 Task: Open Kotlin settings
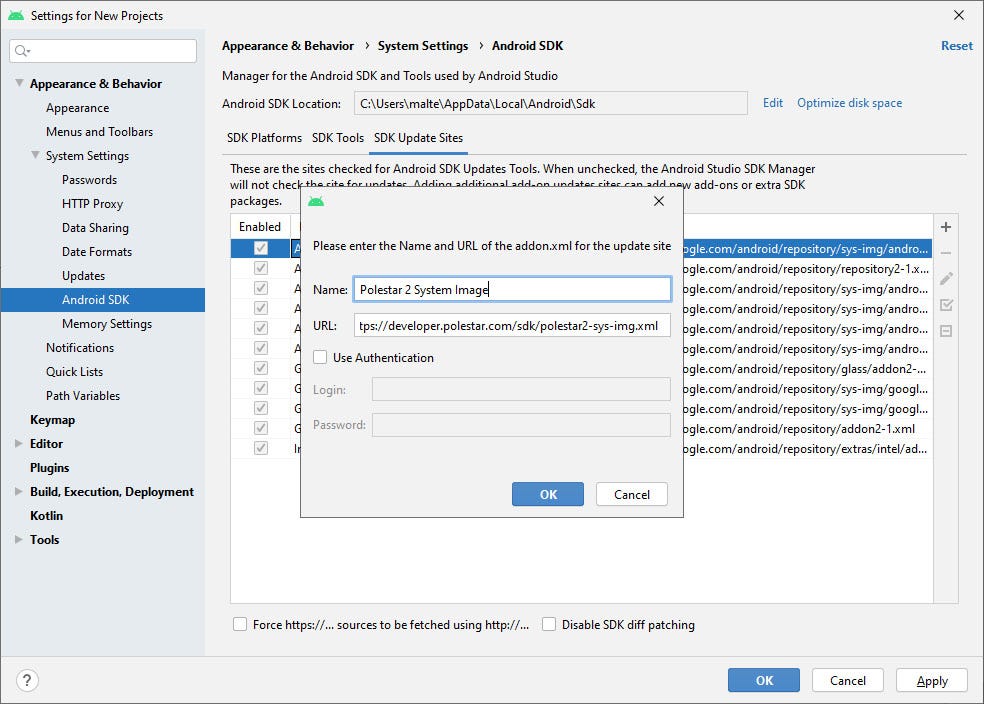[46, 516]
